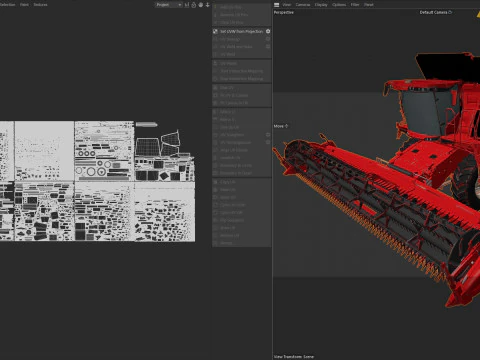Click the Set UVW from Projection command
This screenshot has height=360, width=480.
click(x=242, y=31)
